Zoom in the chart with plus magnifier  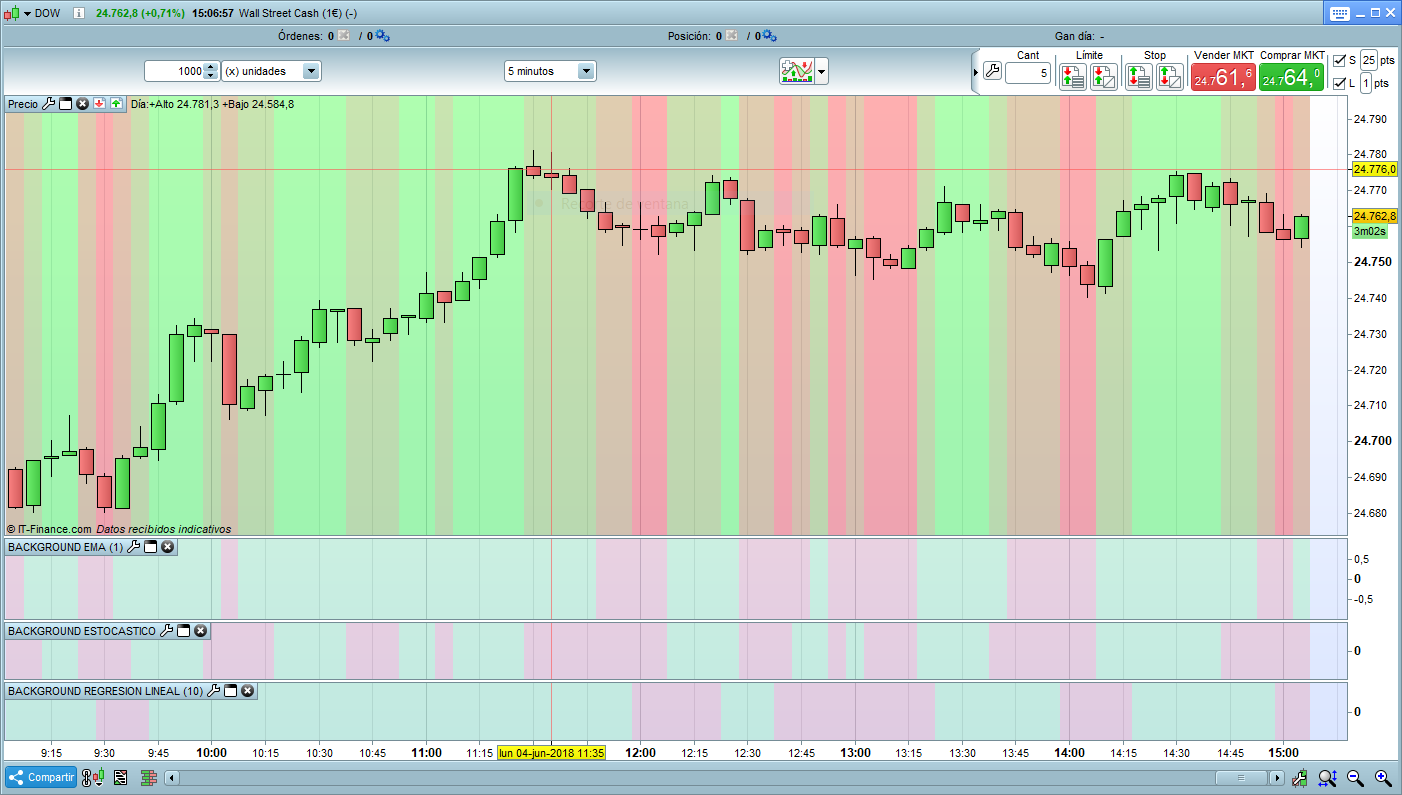(1383, 777)
